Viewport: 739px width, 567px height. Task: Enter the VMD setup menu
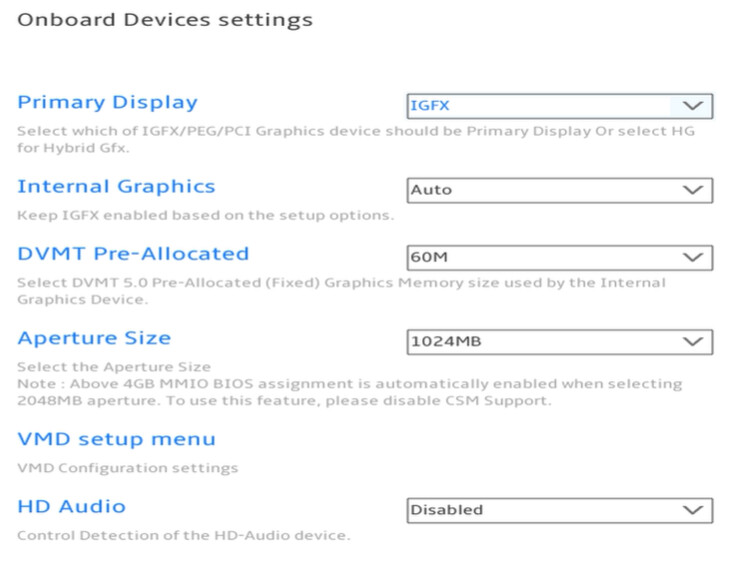(116, 439)
